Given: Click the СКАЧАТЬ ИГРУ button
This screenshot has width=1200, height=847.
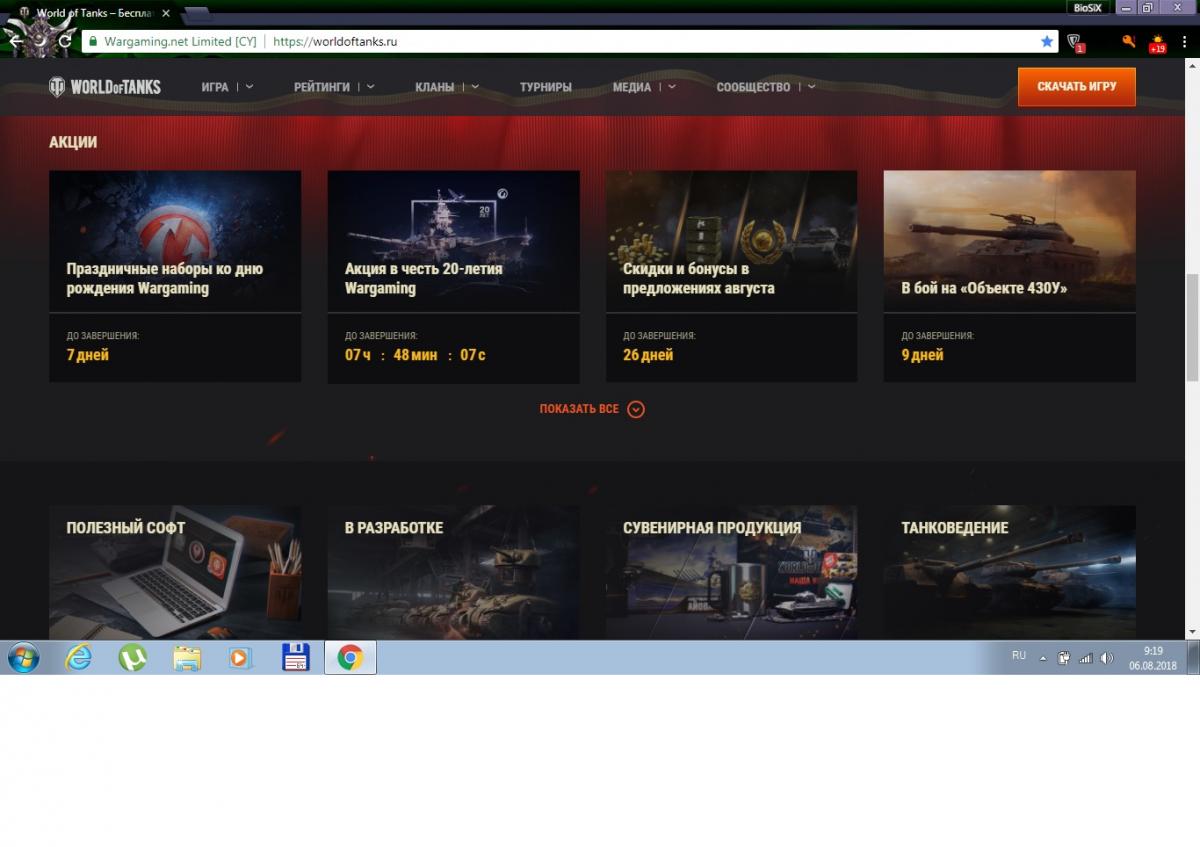Looking at the screenshot, I should click(1076, 87).
